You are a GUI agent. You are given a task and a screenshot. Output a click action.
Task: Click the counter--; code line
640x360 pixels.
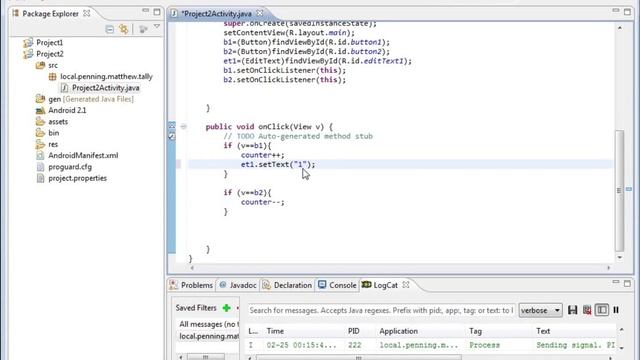point(262,202)
